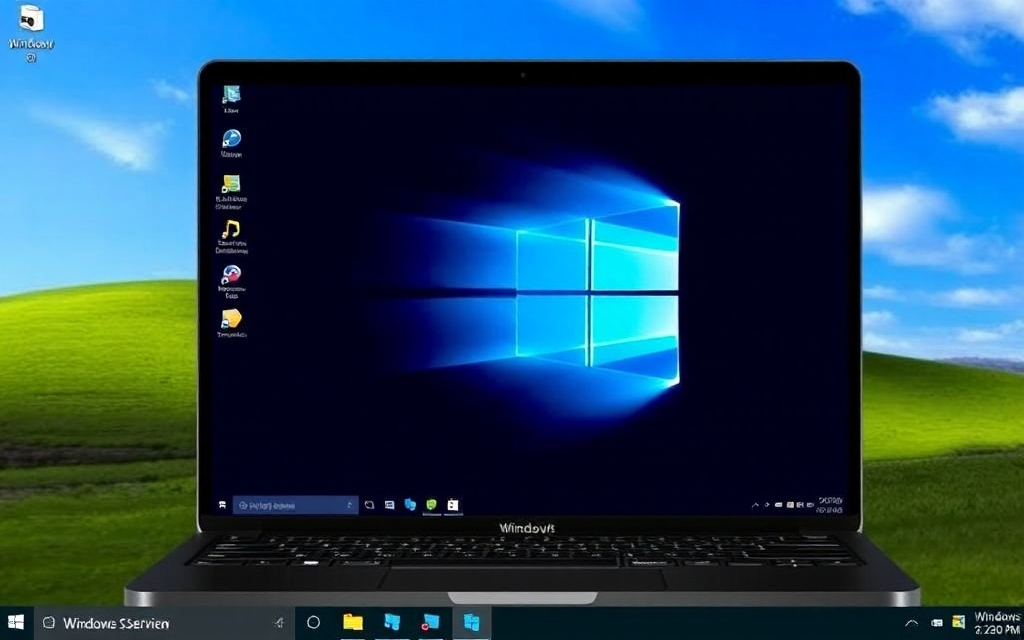Viewport: 1024px width, 640px height.
Task: Expand hidden tray icons on the bottom taskbar
Action: click(911, 623)
